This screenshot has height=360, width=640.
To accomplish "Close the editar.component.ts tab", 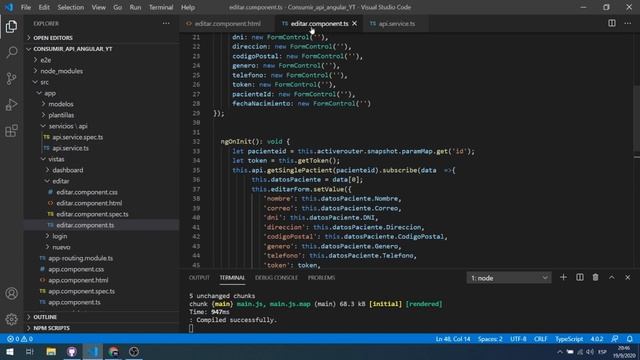I will tap(354, 24).
